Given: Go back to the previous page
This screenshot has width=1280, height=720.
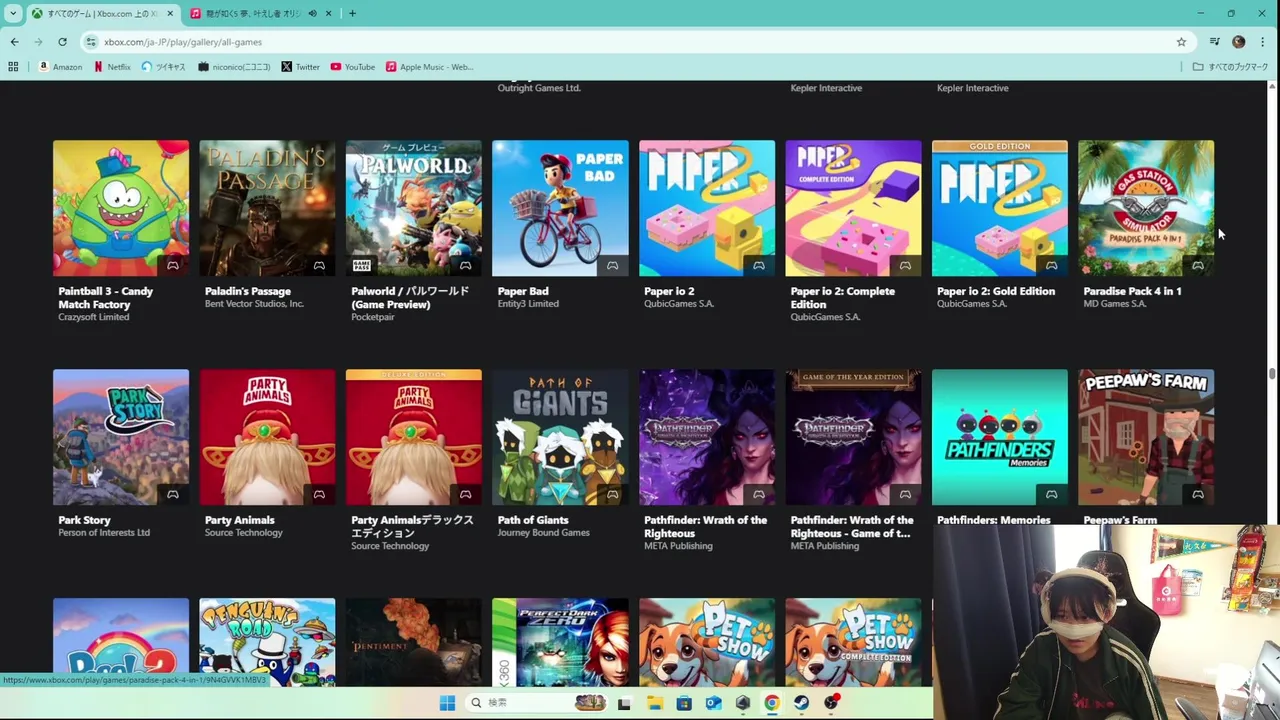Looking at the screenshot, I should click(14, 42).
